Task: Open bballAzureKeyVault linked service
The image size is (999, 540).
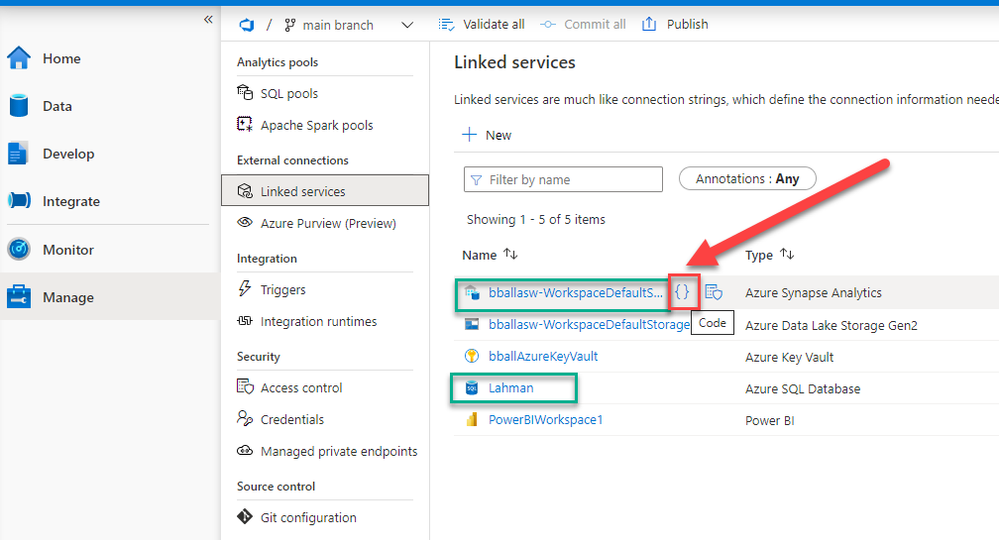Action: [543, 356]
